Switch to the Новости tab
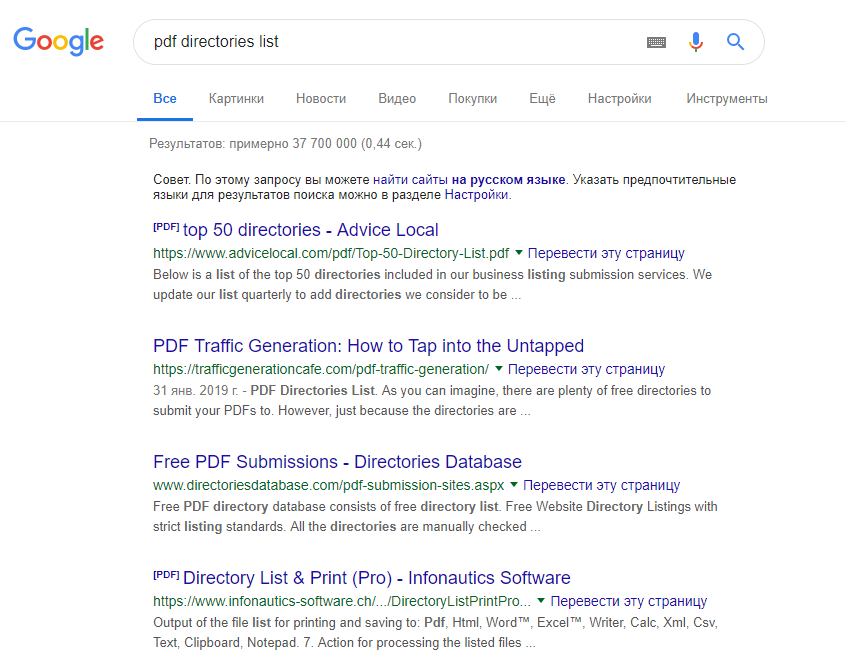846x671 pixels. coord(321,99)
